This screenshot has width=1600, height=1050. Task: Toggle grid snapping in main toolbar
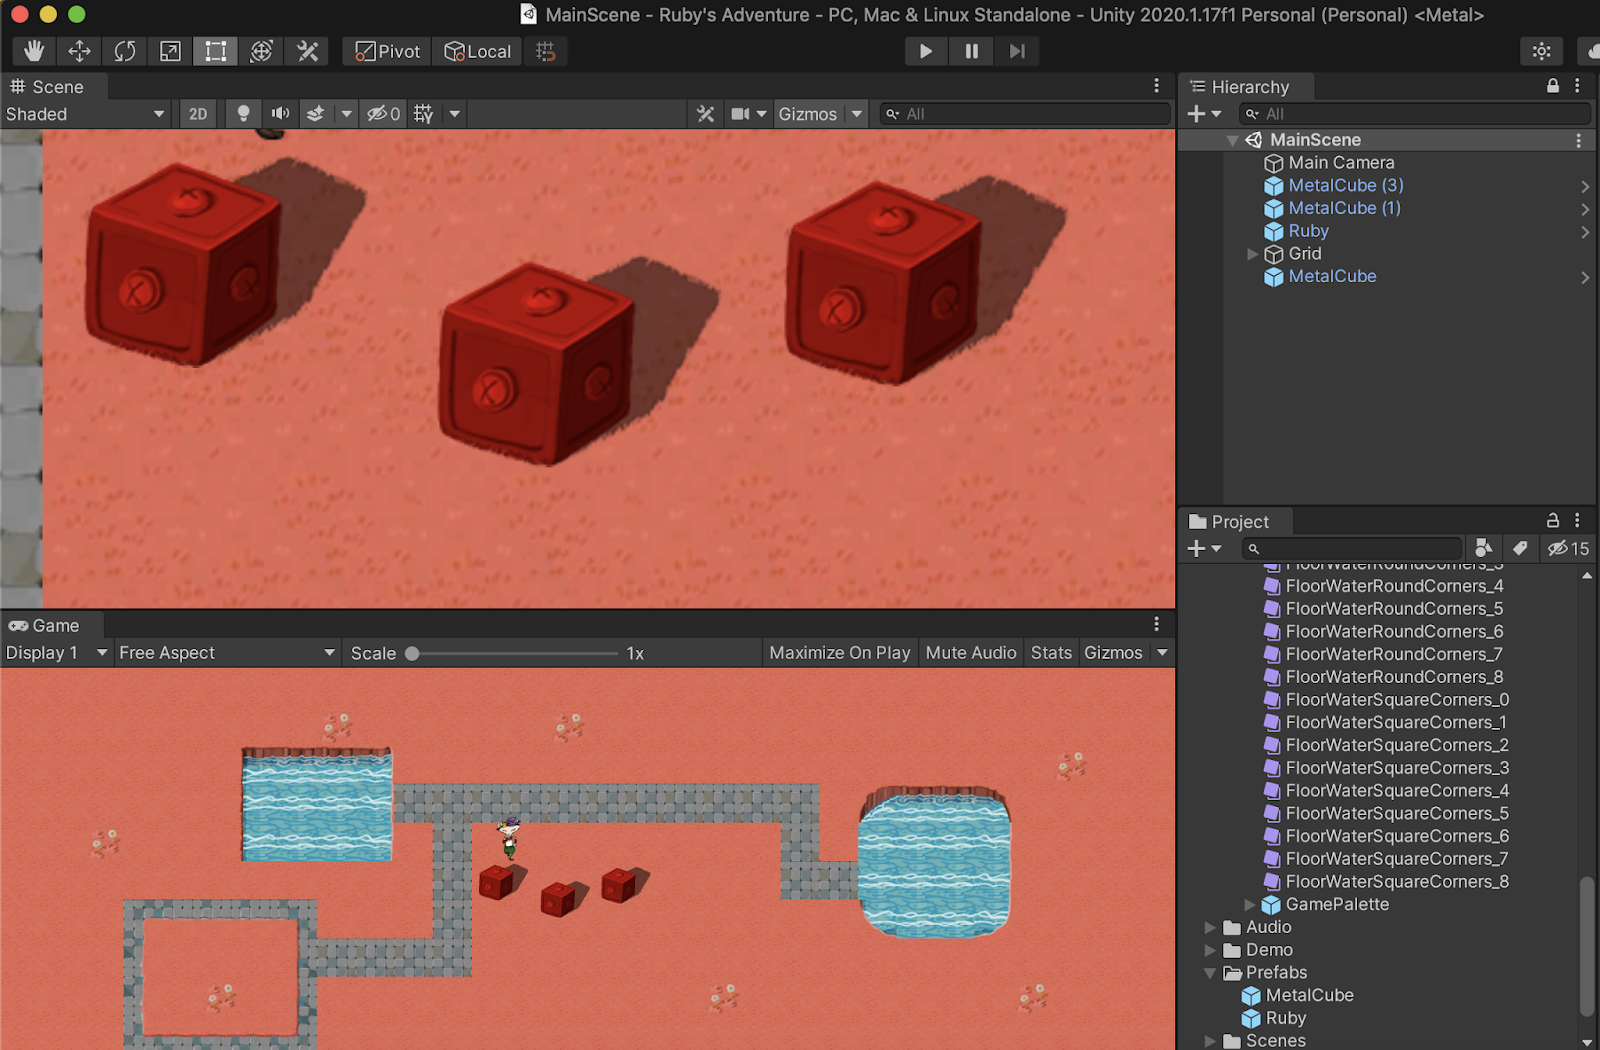pos(545,51)
